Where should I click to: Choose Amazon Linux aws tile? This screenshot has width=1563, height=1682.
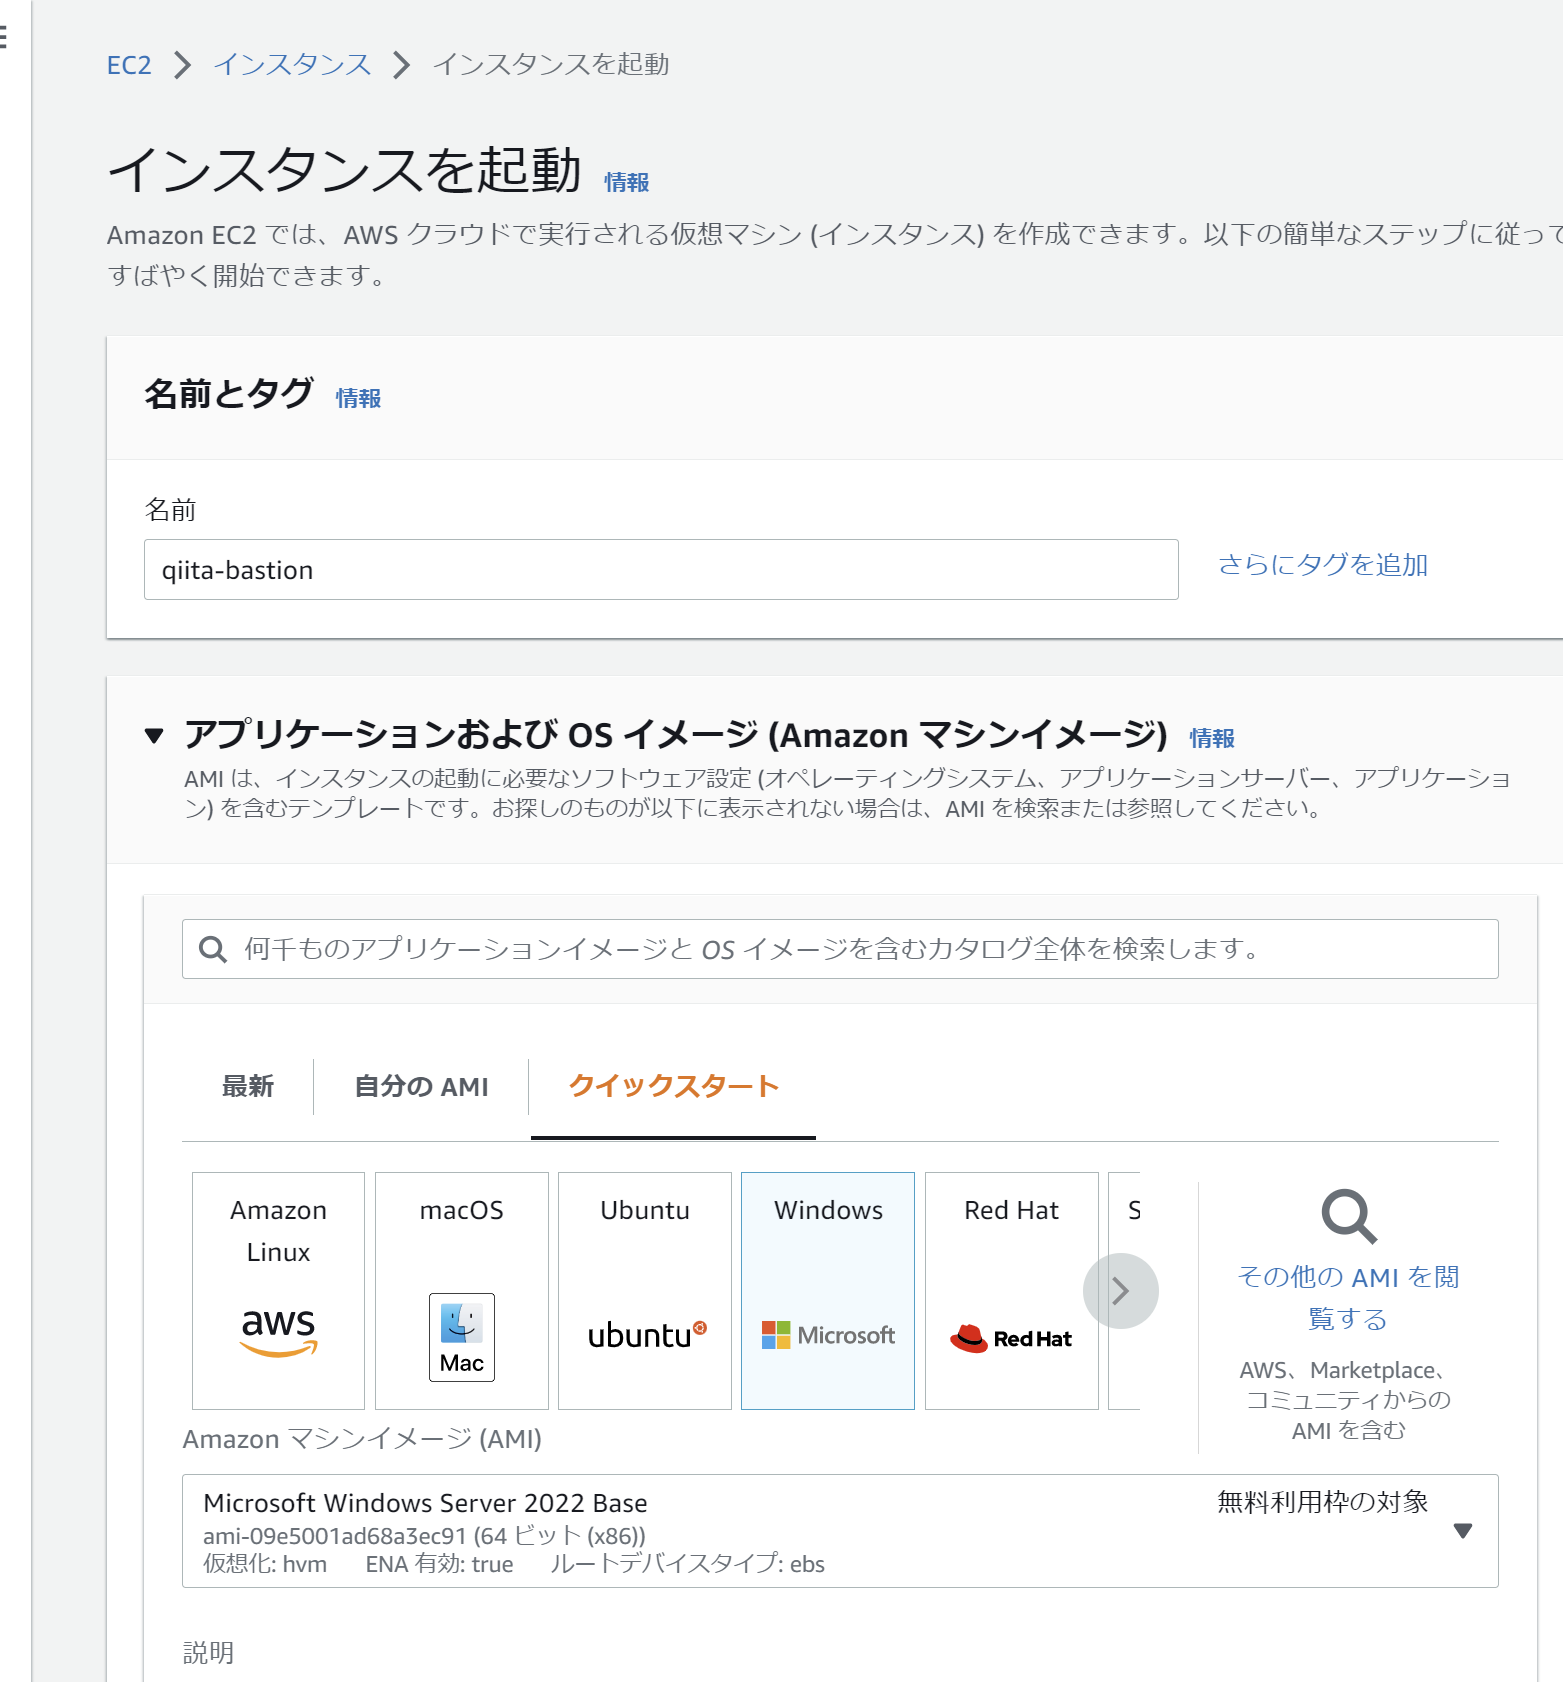coord(278,1291)
